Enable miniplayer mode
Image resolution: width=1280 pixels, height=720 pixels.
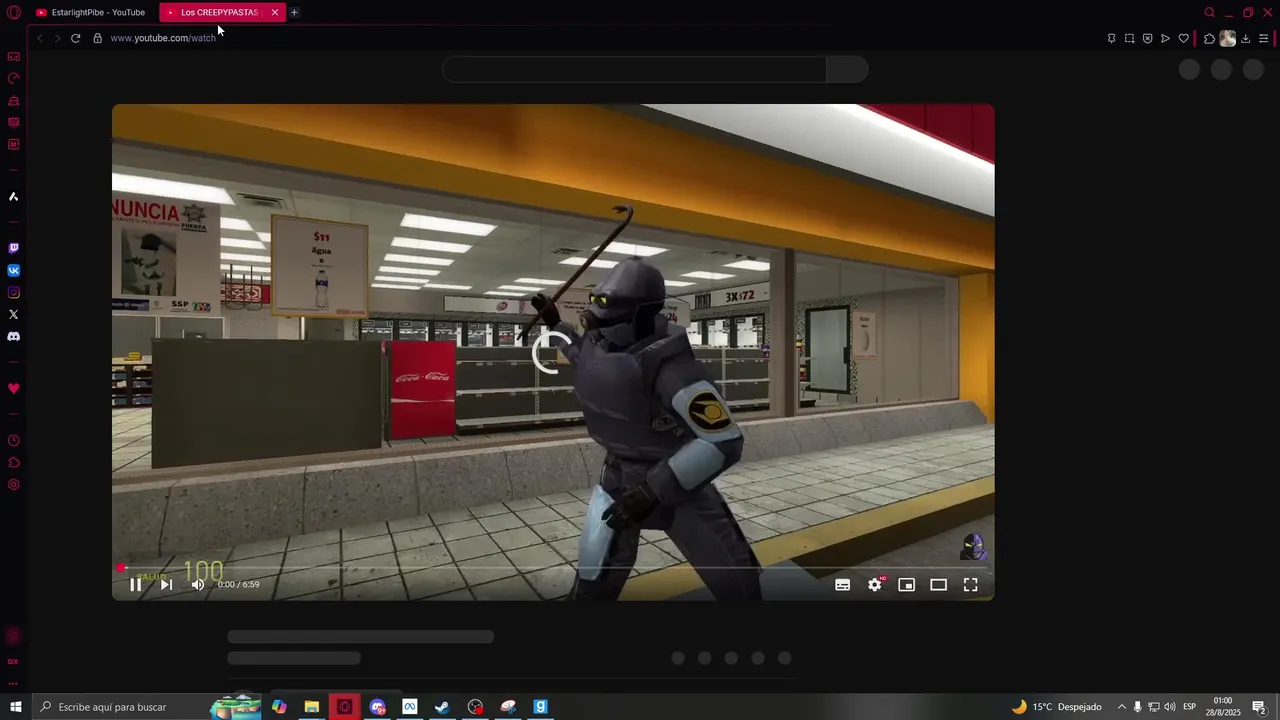point(906,585)
